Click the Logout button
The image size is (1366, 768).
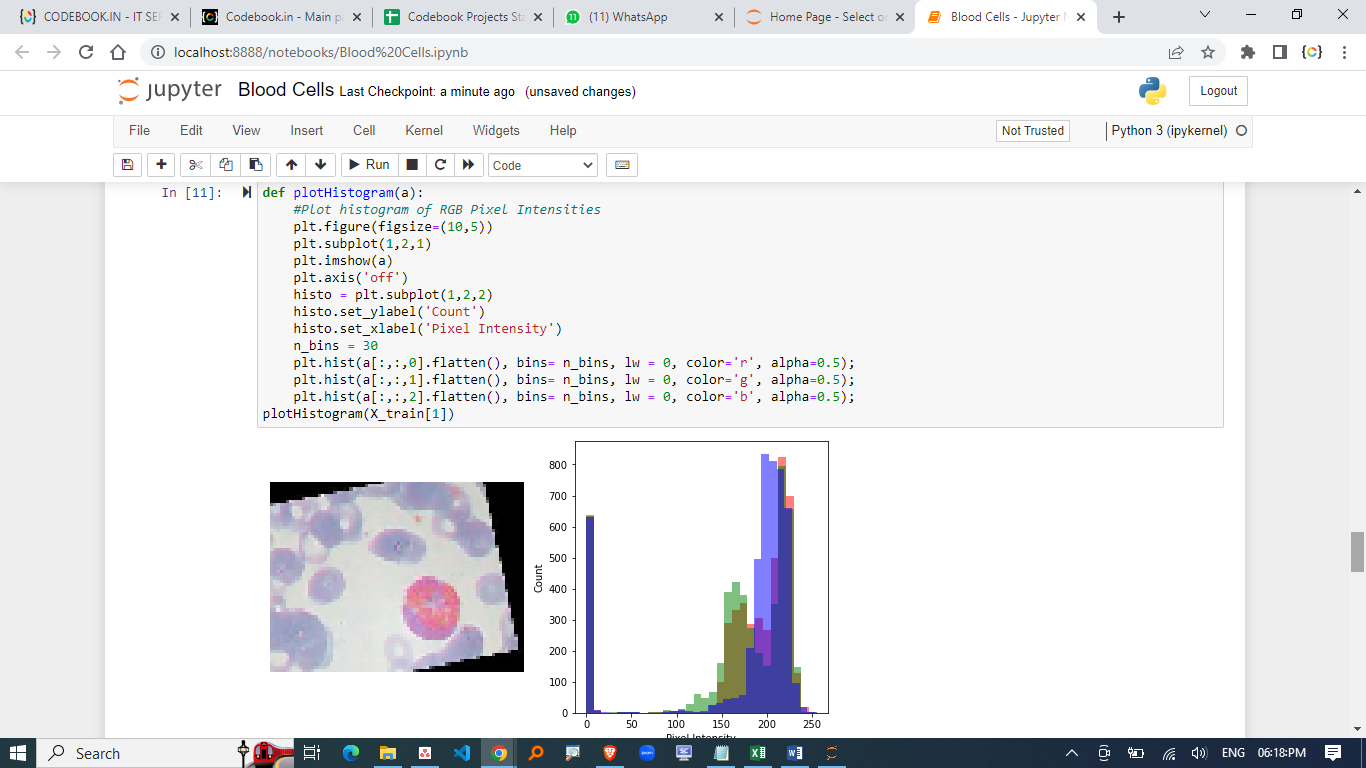(x=1218, y=91)
